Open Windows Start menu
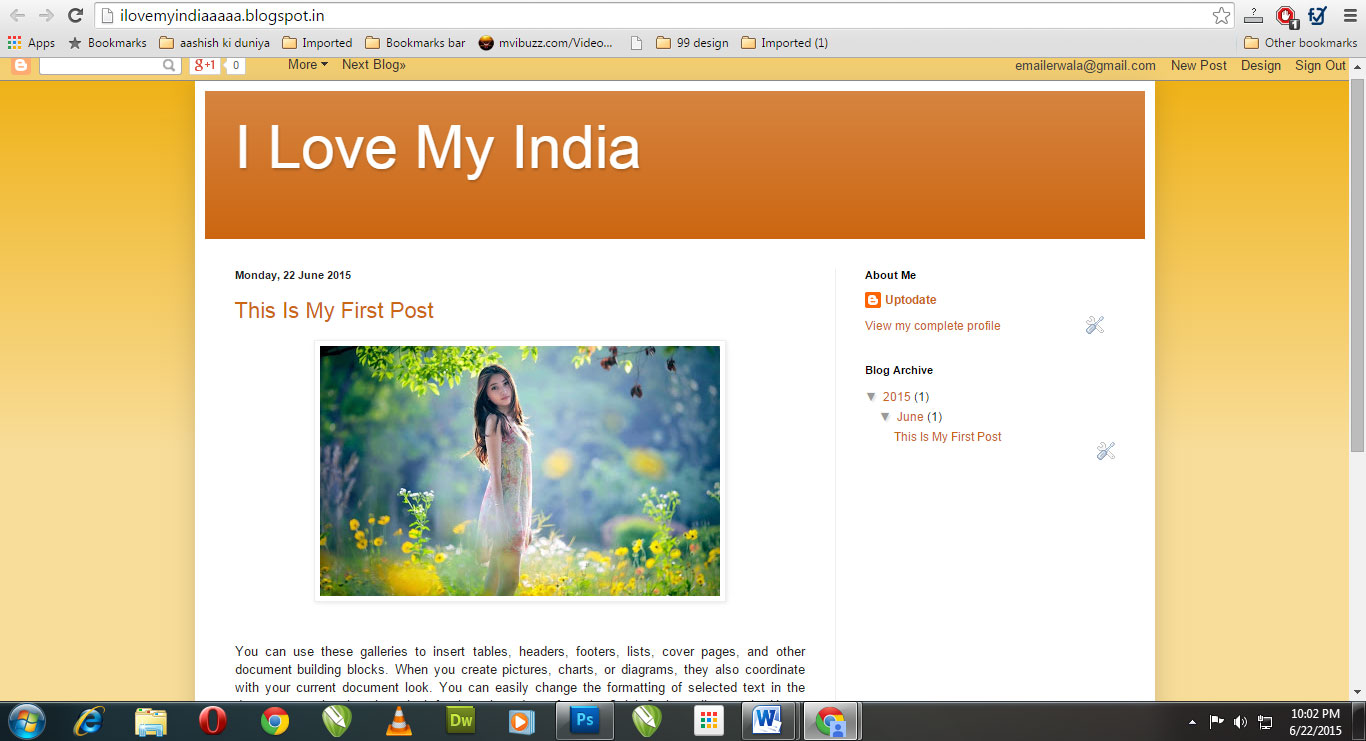Image resolution: width=1366 pixels, height=741 pixels. click(x=25, y=721)
